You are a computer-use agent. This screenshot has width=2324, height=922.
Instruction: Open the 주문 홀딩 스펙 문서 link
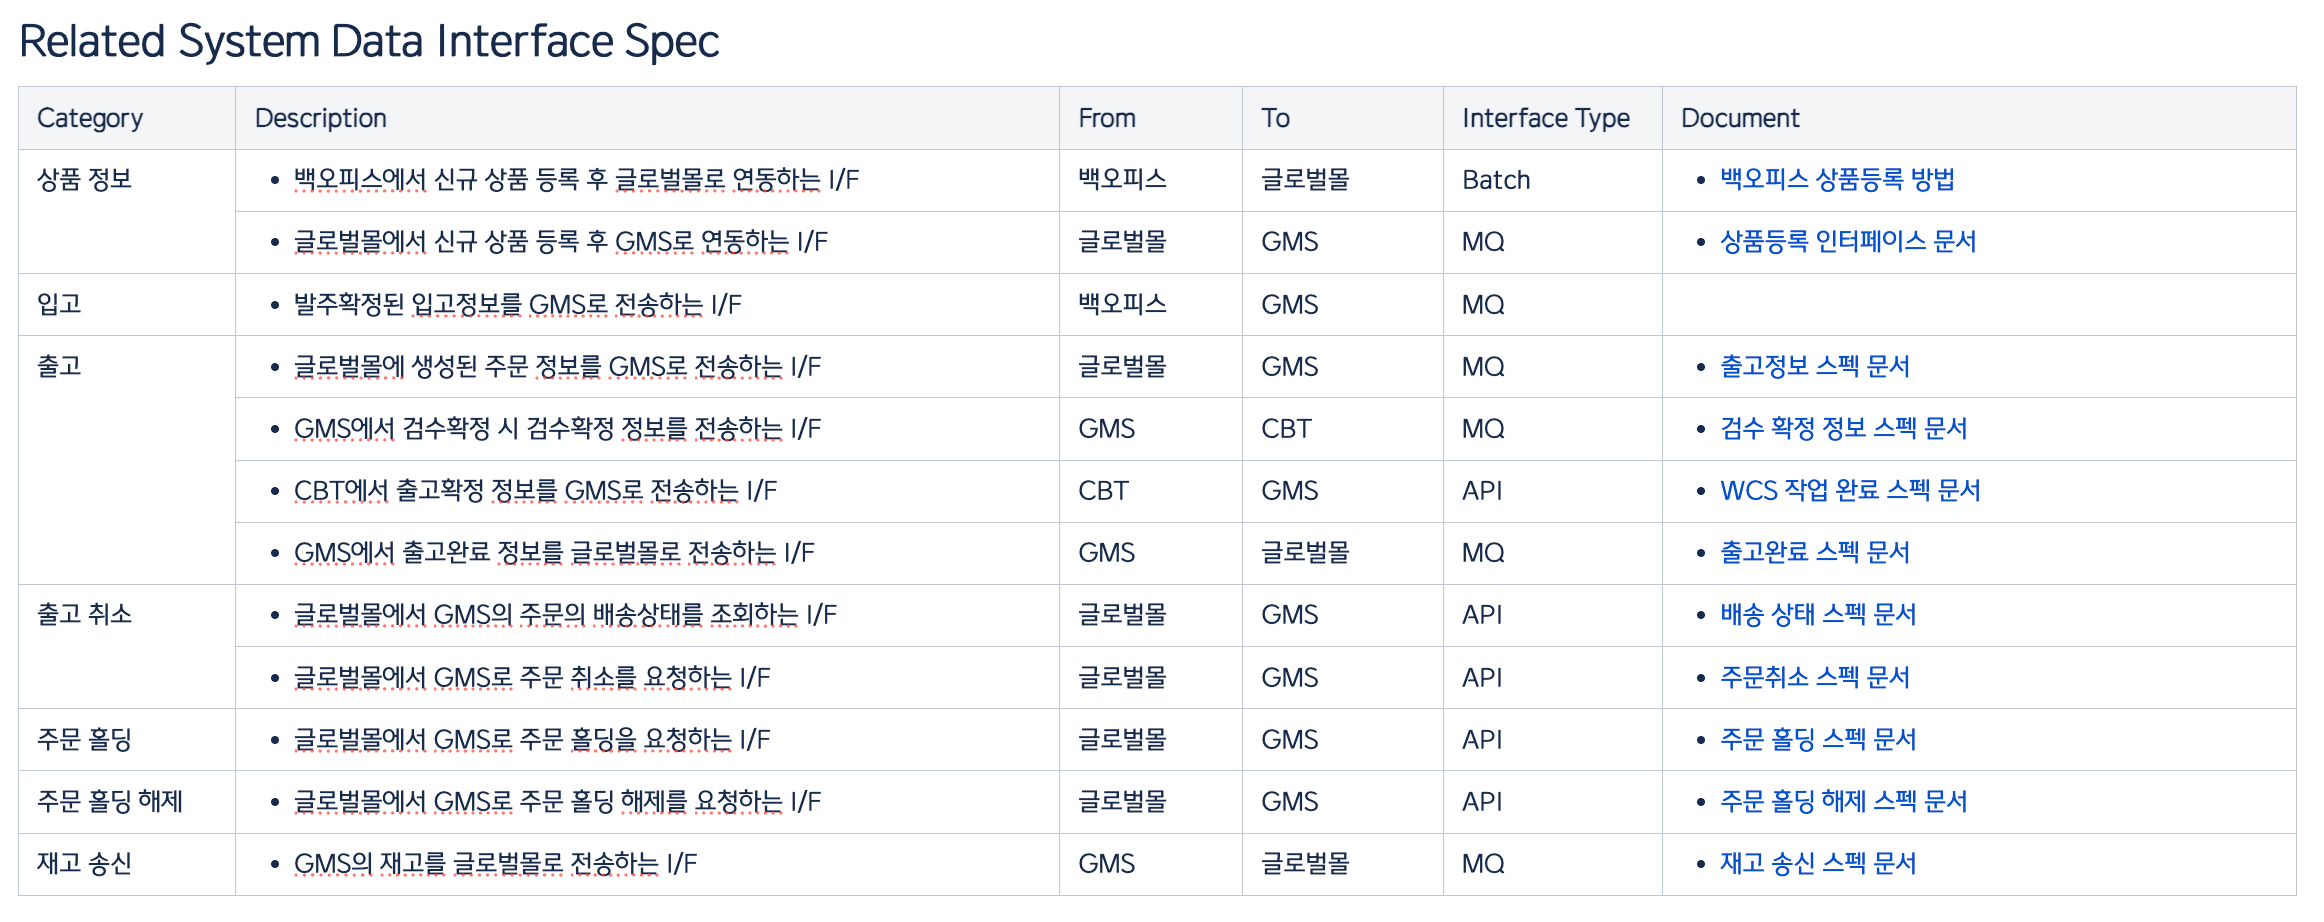click(1818, 740)
